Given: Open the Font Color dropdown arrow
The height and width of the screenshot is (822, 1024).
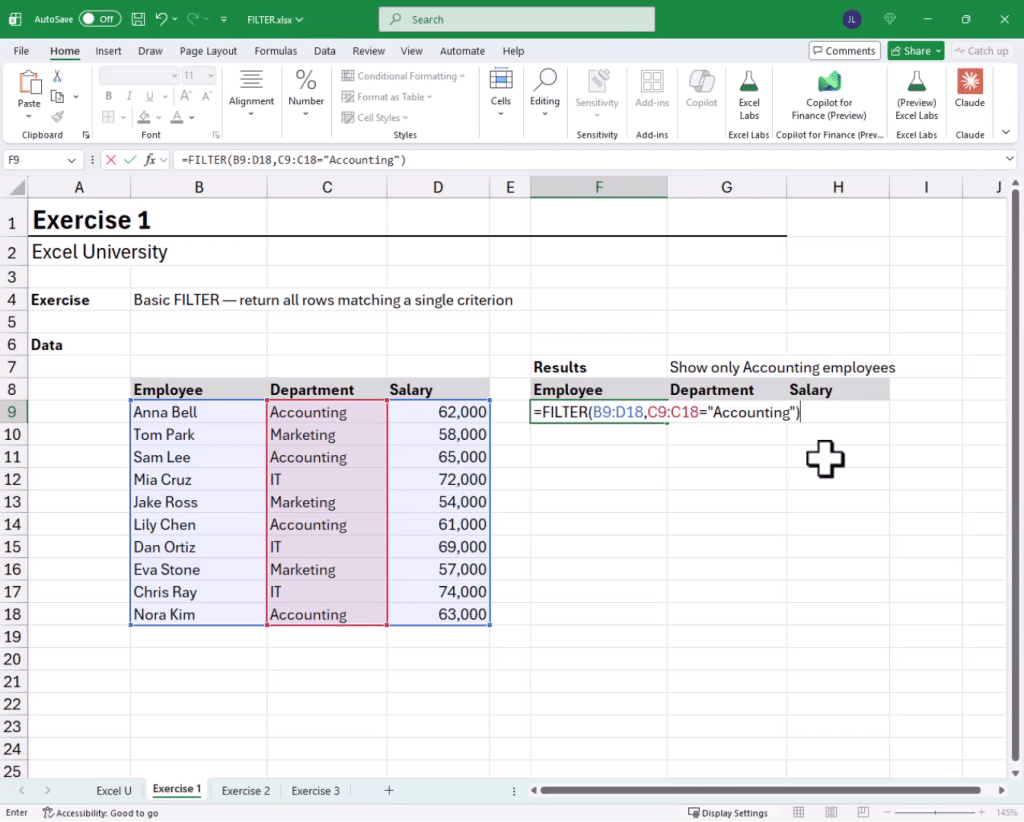Looking at the screenshot, I should [x=192, y=118].
